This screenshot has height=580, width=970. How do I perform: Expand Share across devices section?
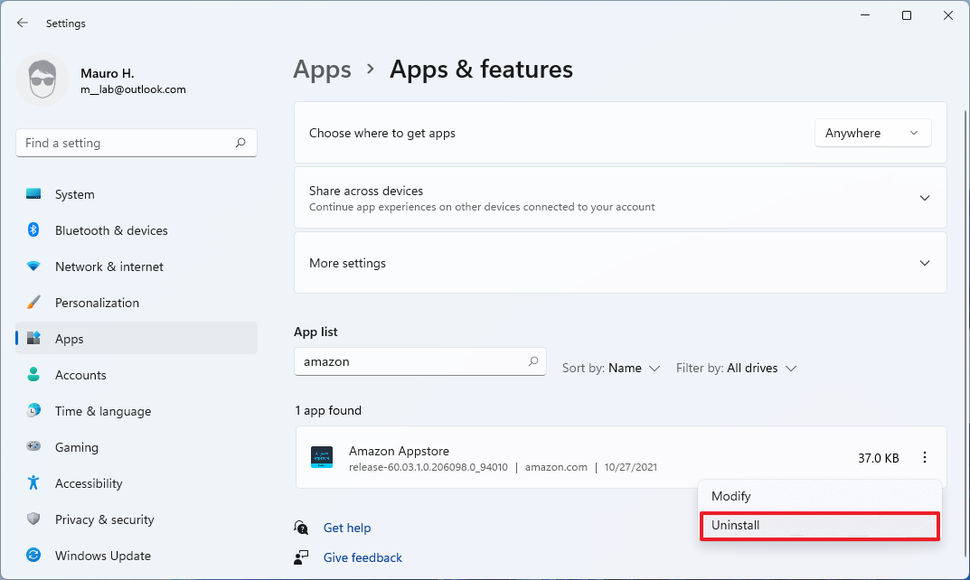point(924,197)
